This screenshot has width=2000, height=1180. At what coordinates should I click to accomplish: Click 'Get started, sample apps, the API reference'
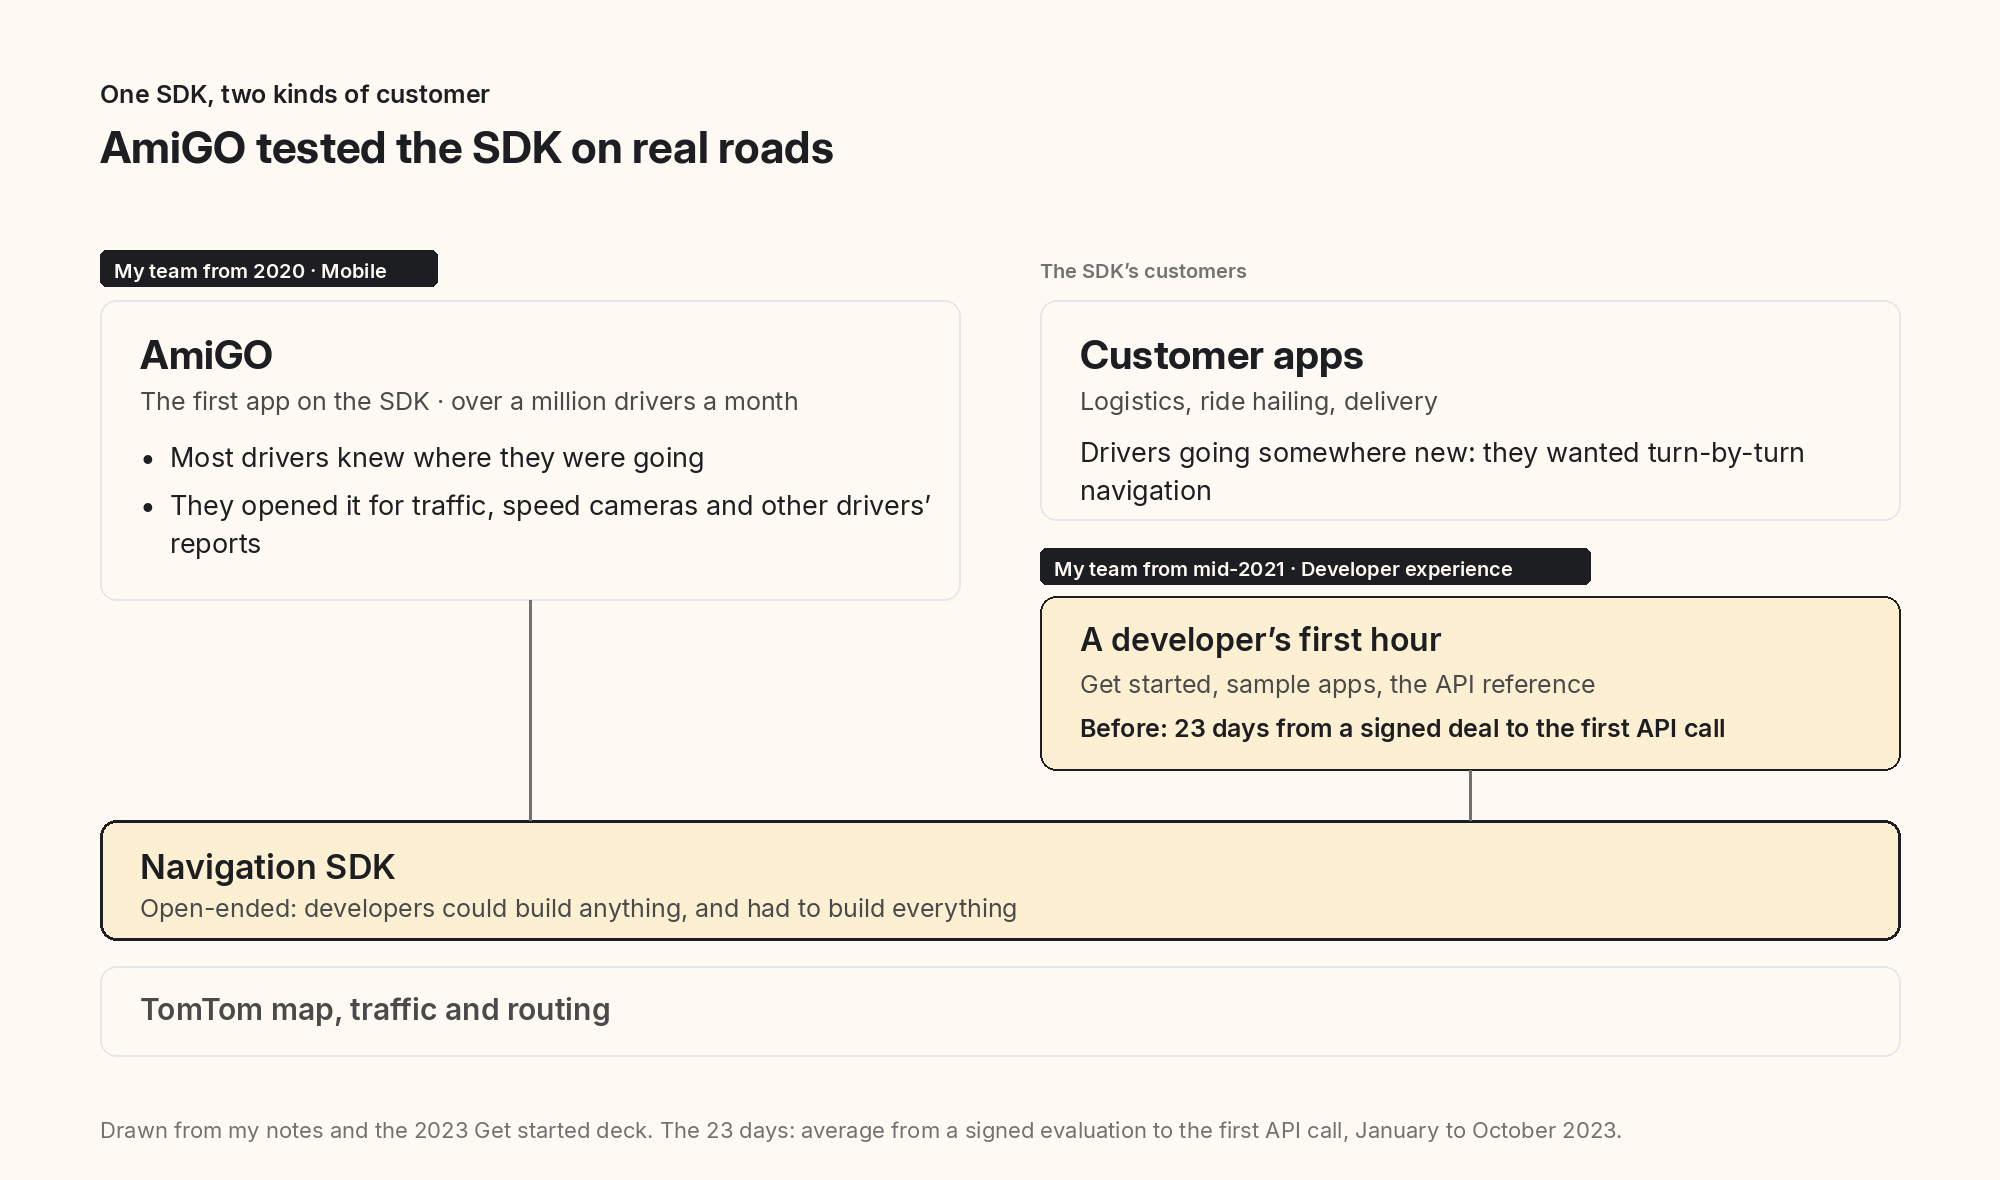pyautogui.click(x=1337, y=684)
